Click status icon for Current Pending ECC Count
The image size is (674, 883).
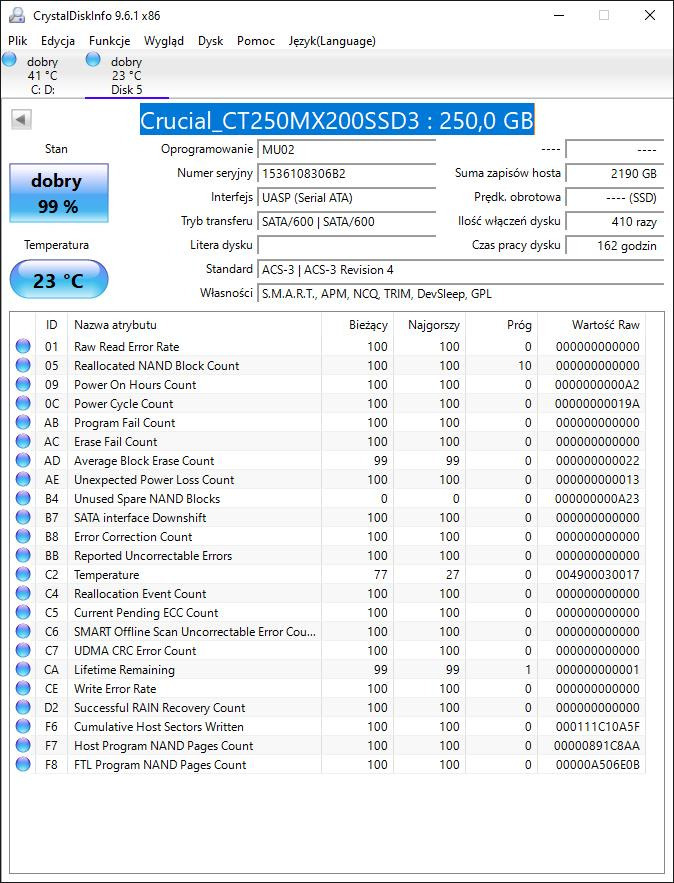coord(23,613)
